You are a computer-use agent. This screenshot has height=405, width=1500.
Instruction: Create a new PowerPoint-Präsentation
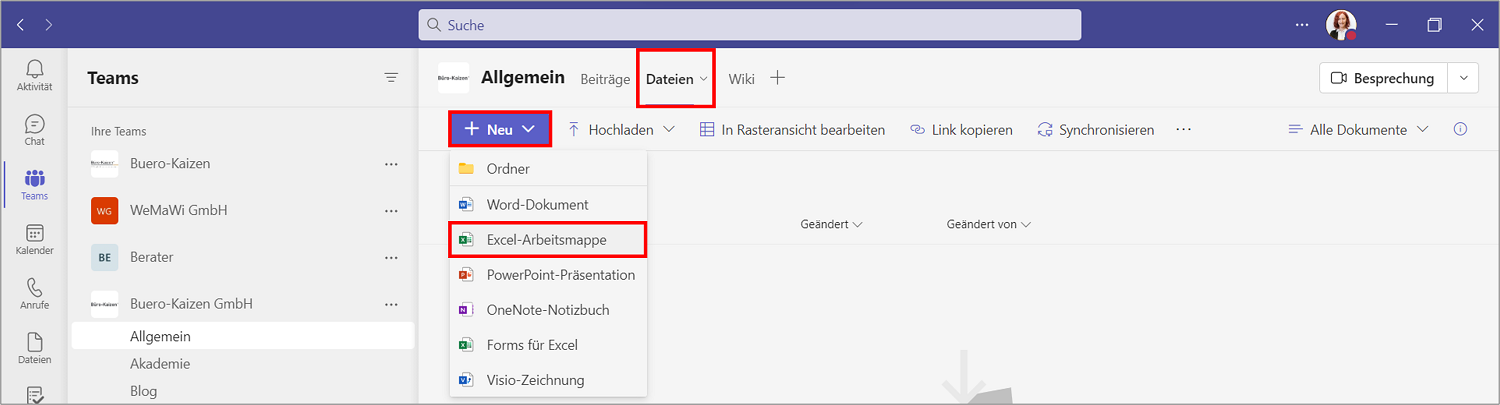(x=548, y=274)
